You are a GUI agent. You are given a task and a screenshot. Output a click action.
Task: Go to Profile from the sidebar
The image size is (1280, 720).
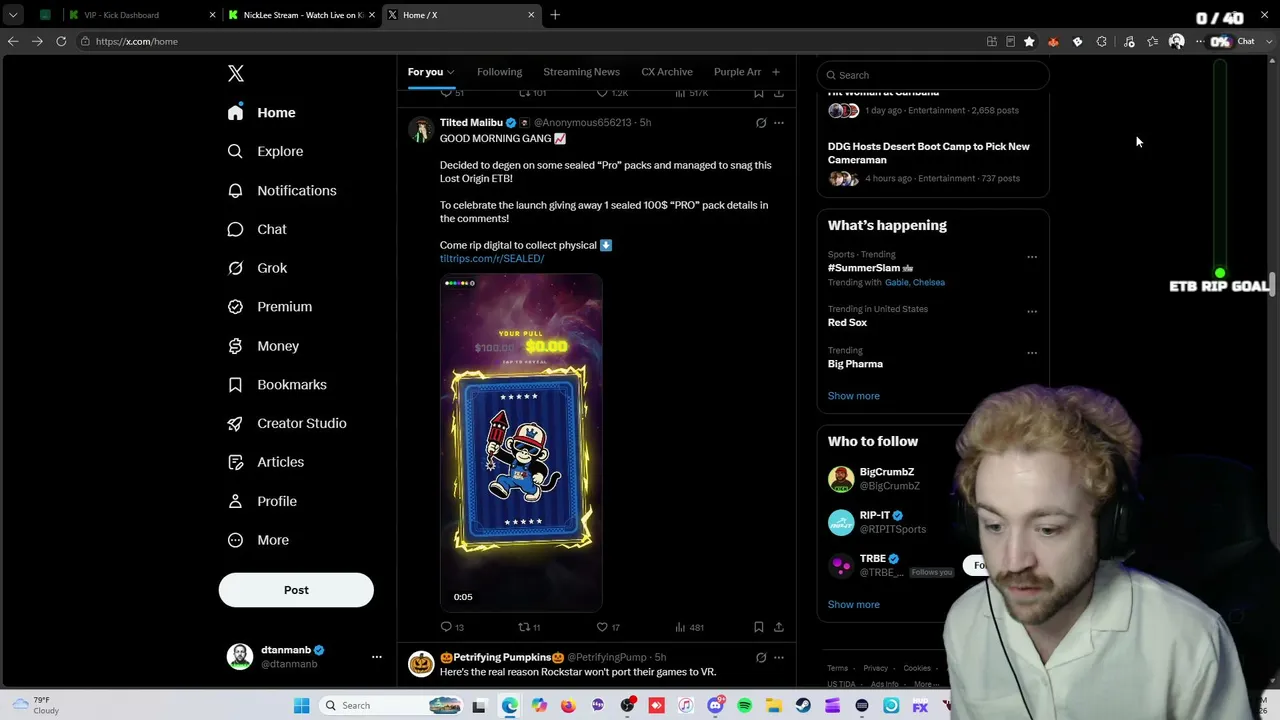[x=262, y=501]
